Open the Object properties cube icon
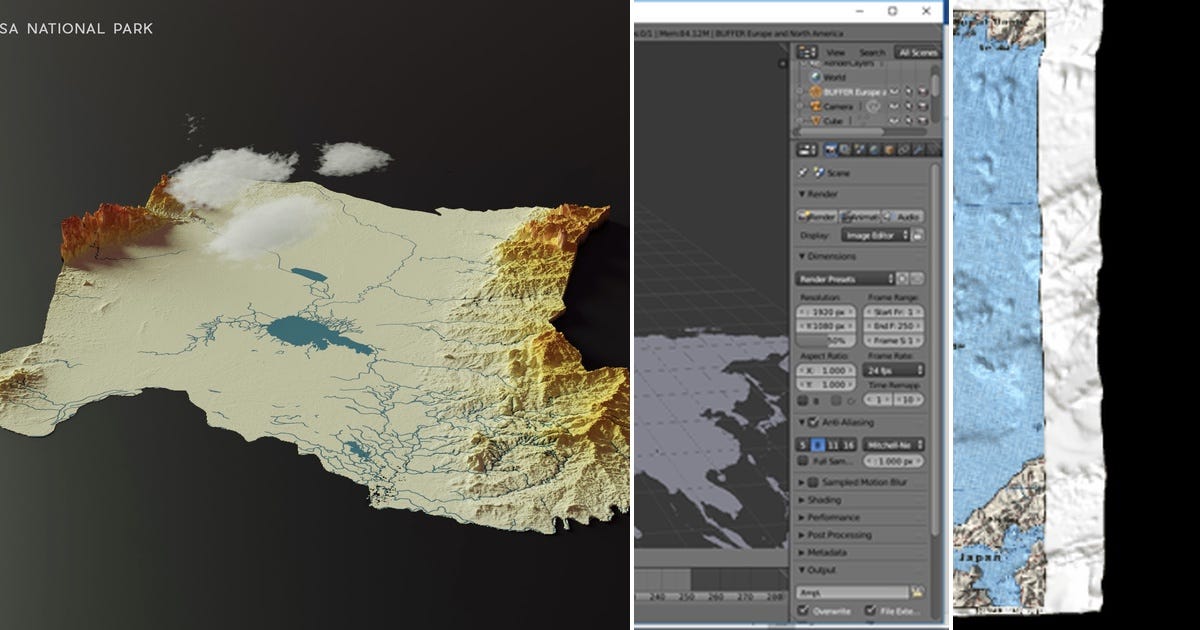1200x630 pixels. point(888,150)
